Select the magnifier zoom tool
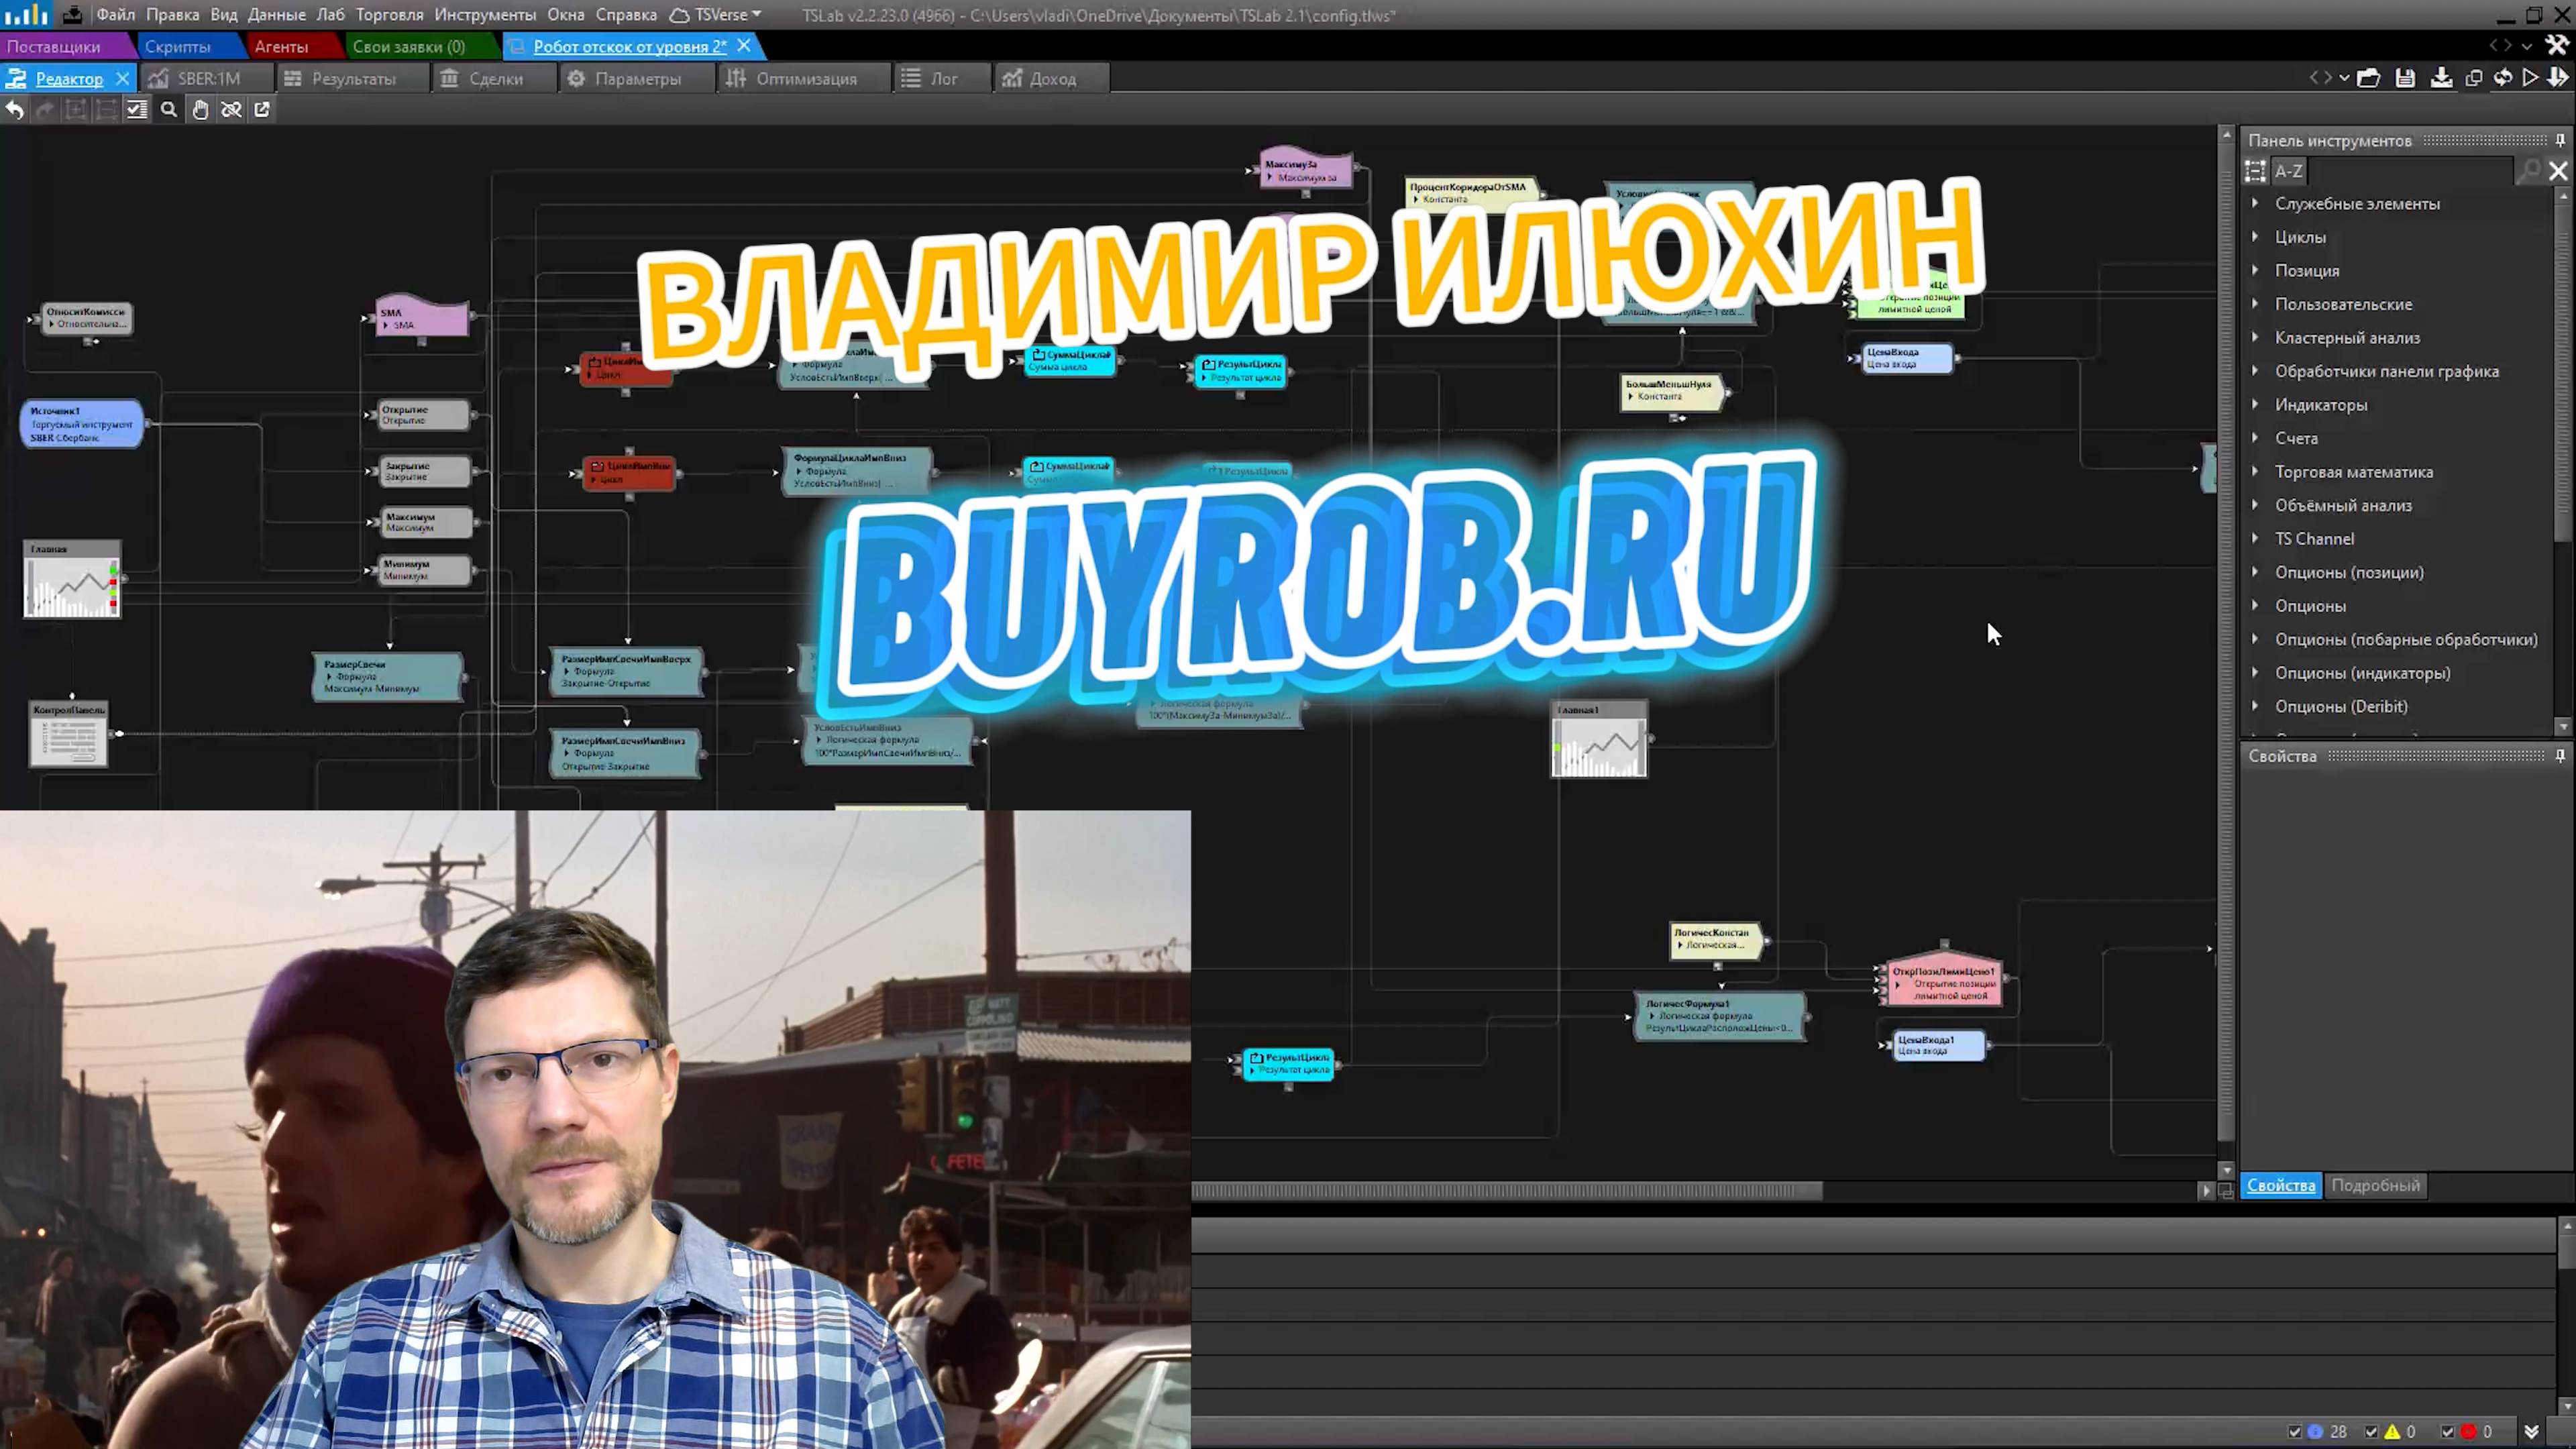The width and height of the screenshot is (2576, 1449). coord(169,110)
